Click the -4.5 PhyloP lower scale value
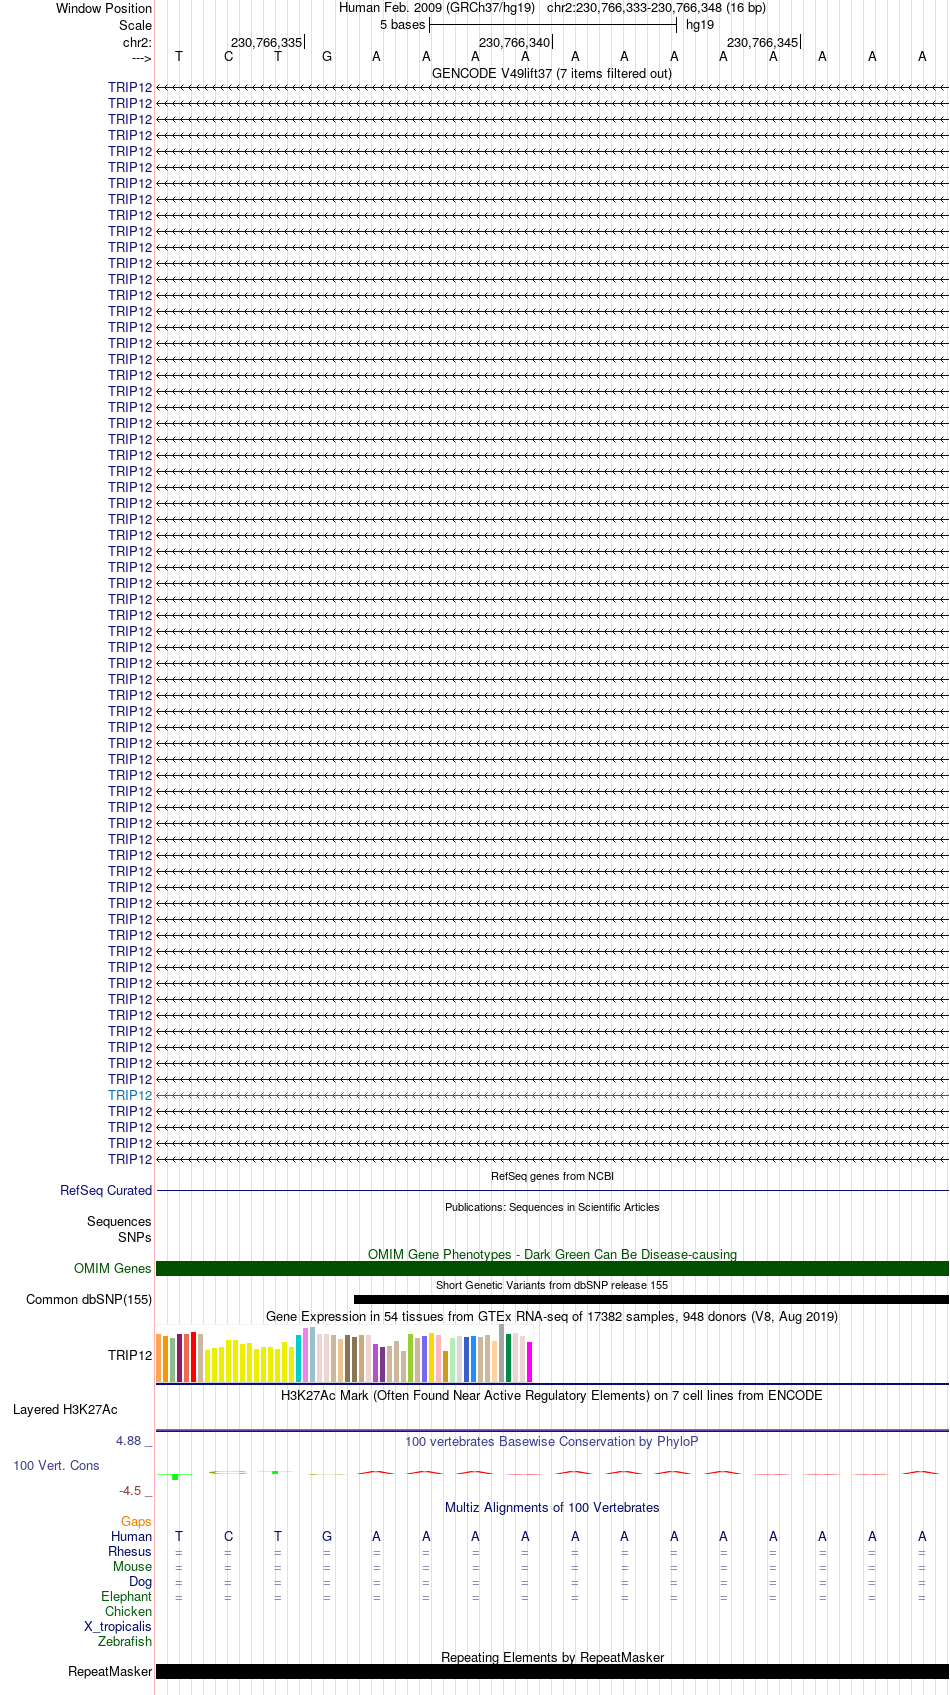This screenshot has height=1695, width=950. 135,1490
